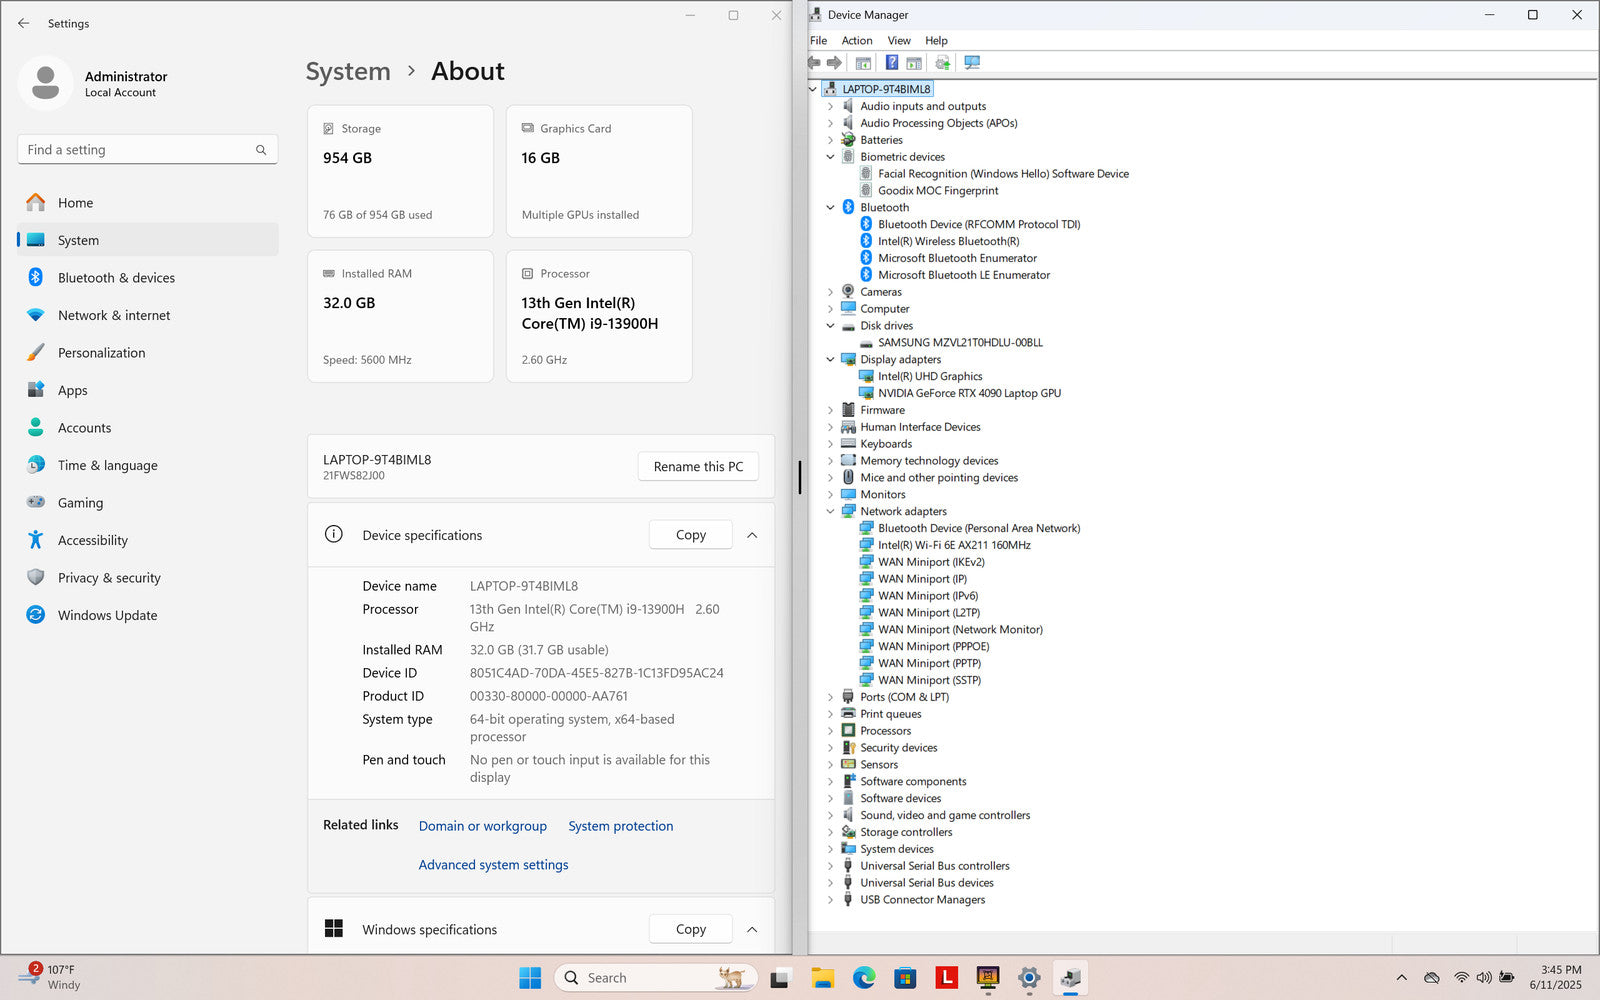This screenshot has height=1000, width=1600.
Task: Collapse the Device specifications section
Action: click(752, 535)
